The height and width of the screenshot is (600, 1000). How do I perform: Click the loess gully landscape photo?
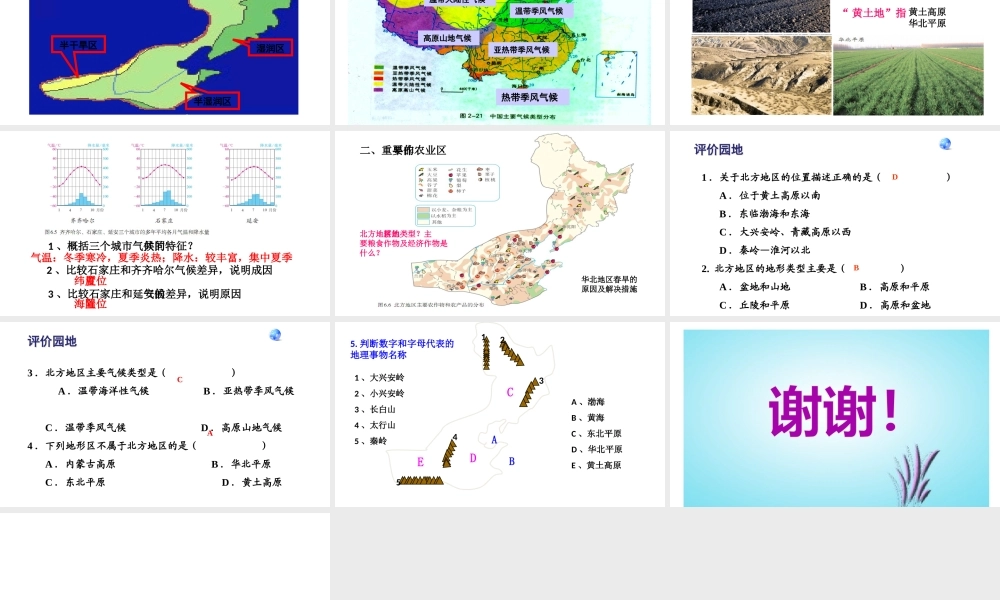tap(761, 75)
